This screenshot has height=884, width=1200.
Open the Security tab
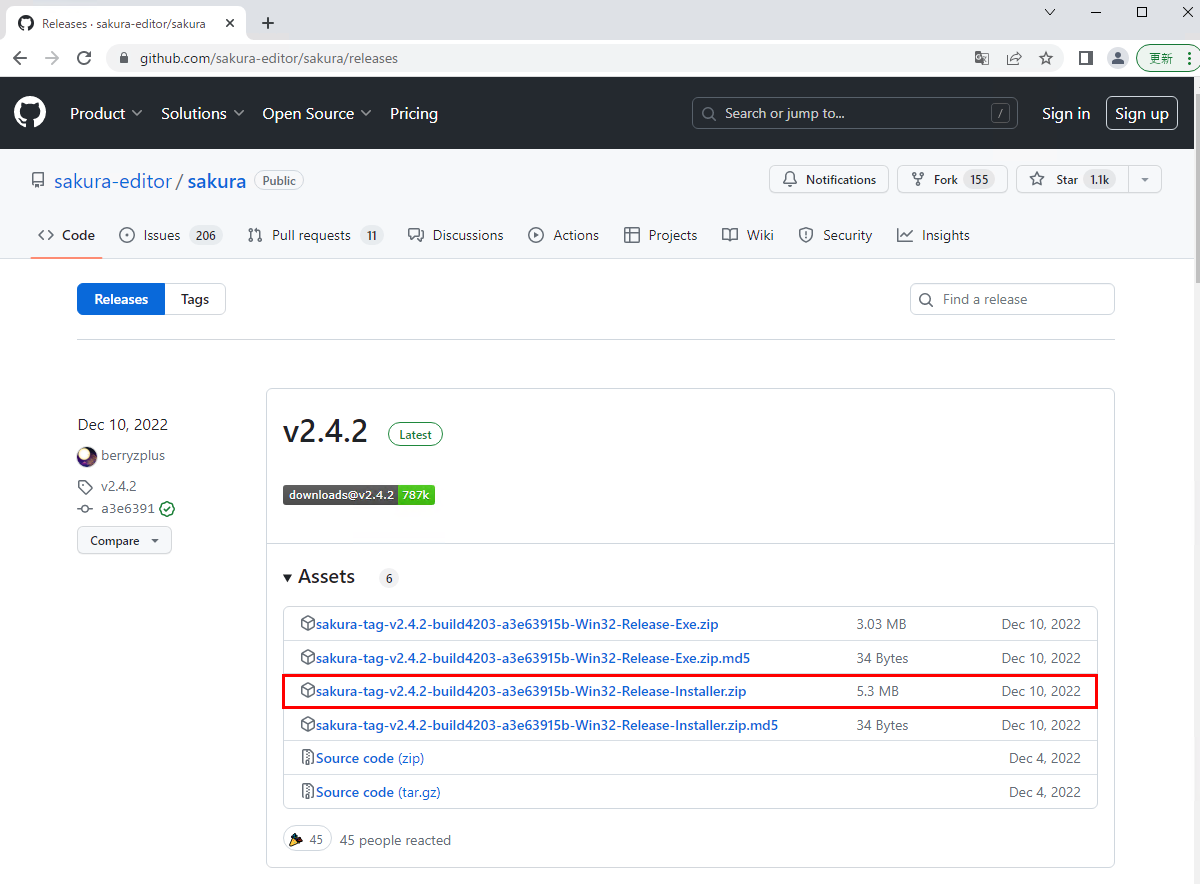835,236
